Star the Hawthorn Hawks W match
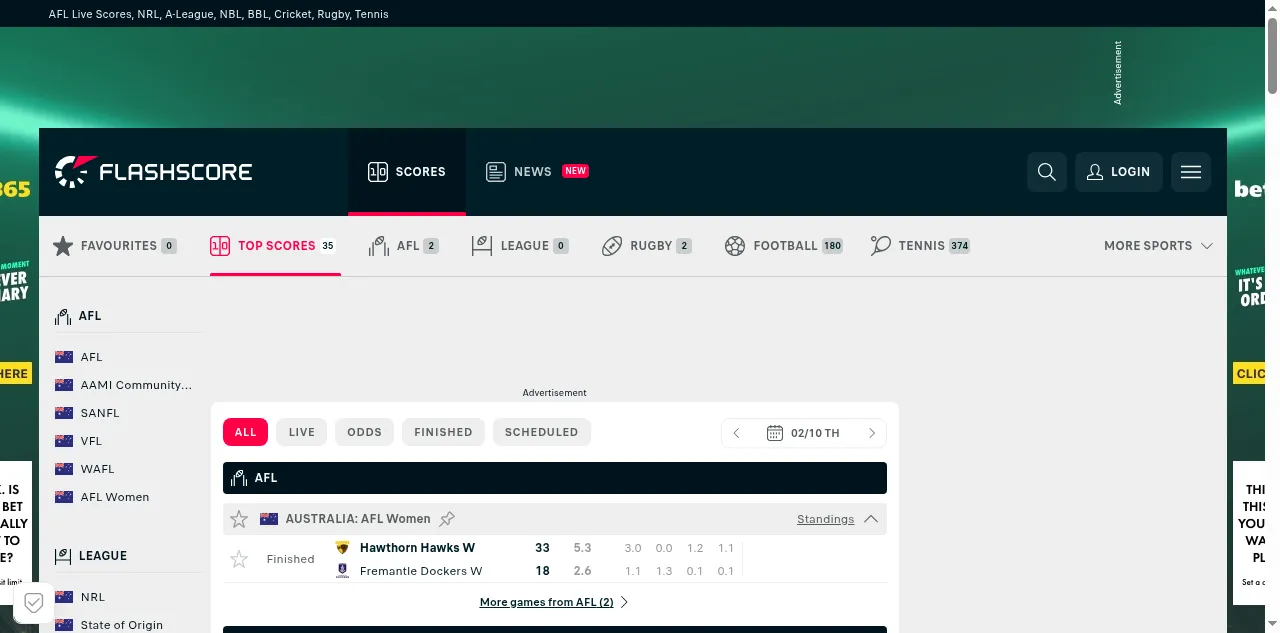 (x=239, y=559)
